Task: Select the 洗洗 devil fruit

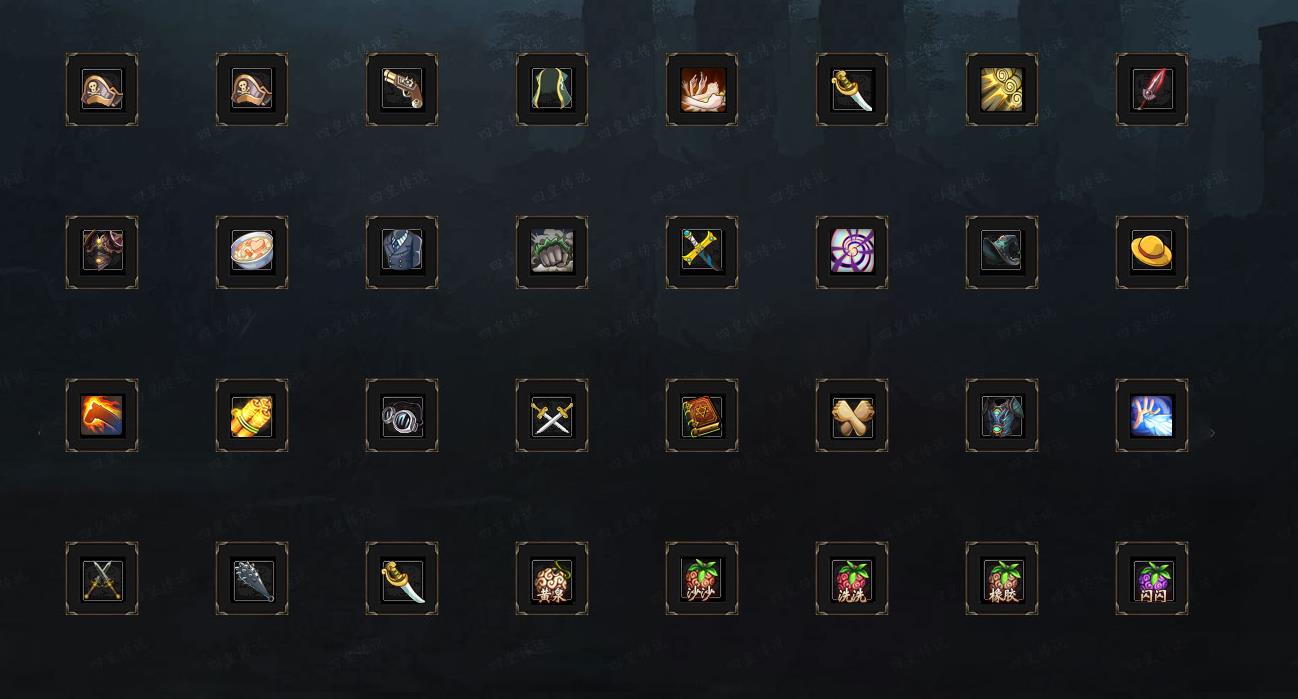Action: click(x=852, y=578)
